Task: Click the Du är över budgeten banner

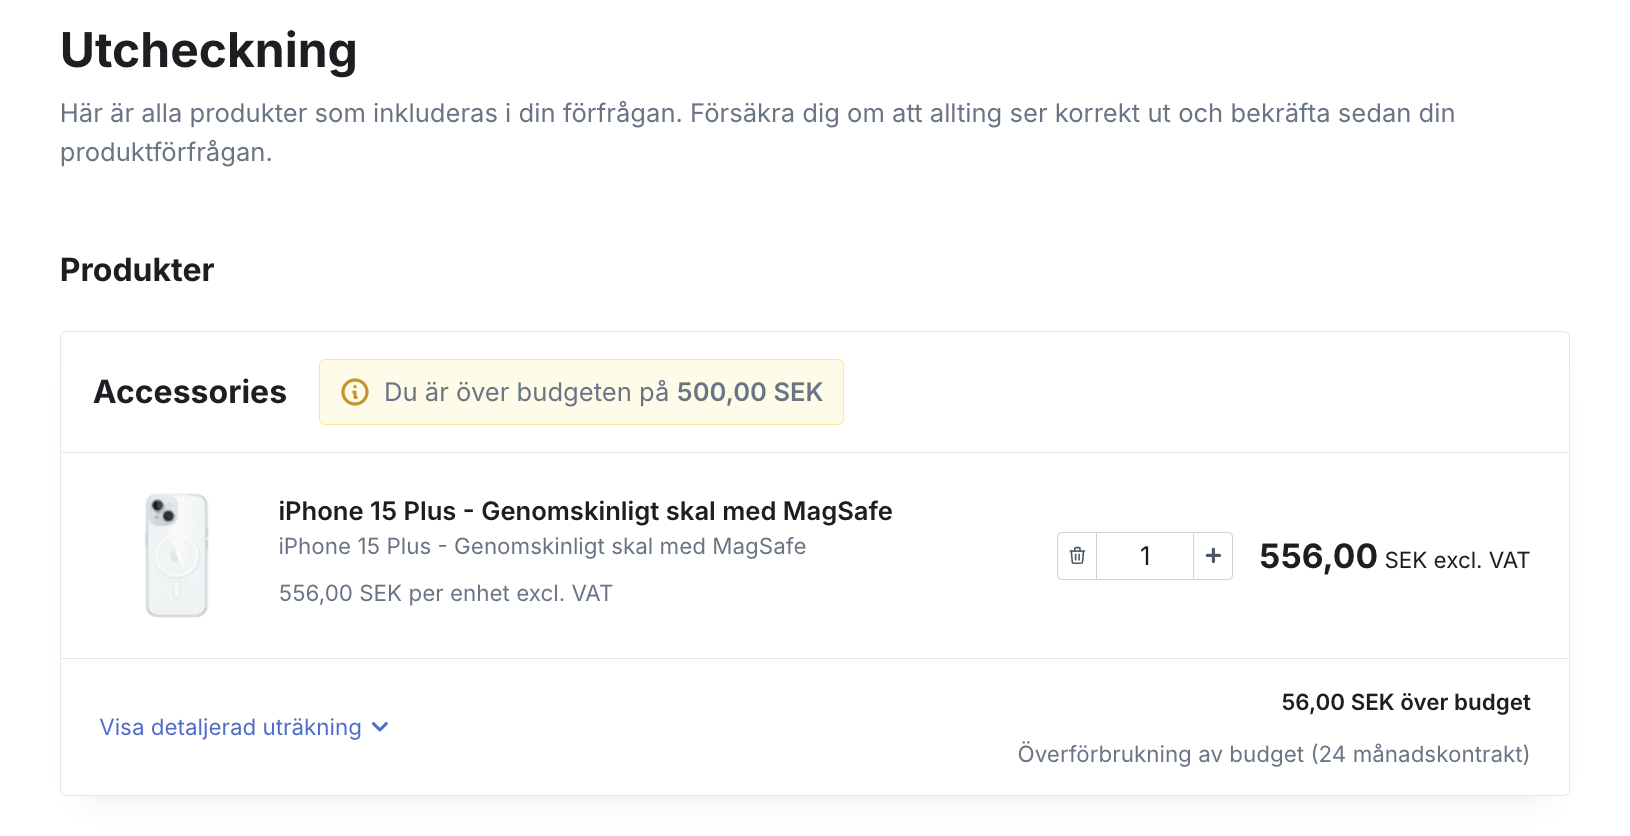Action: 581,392
